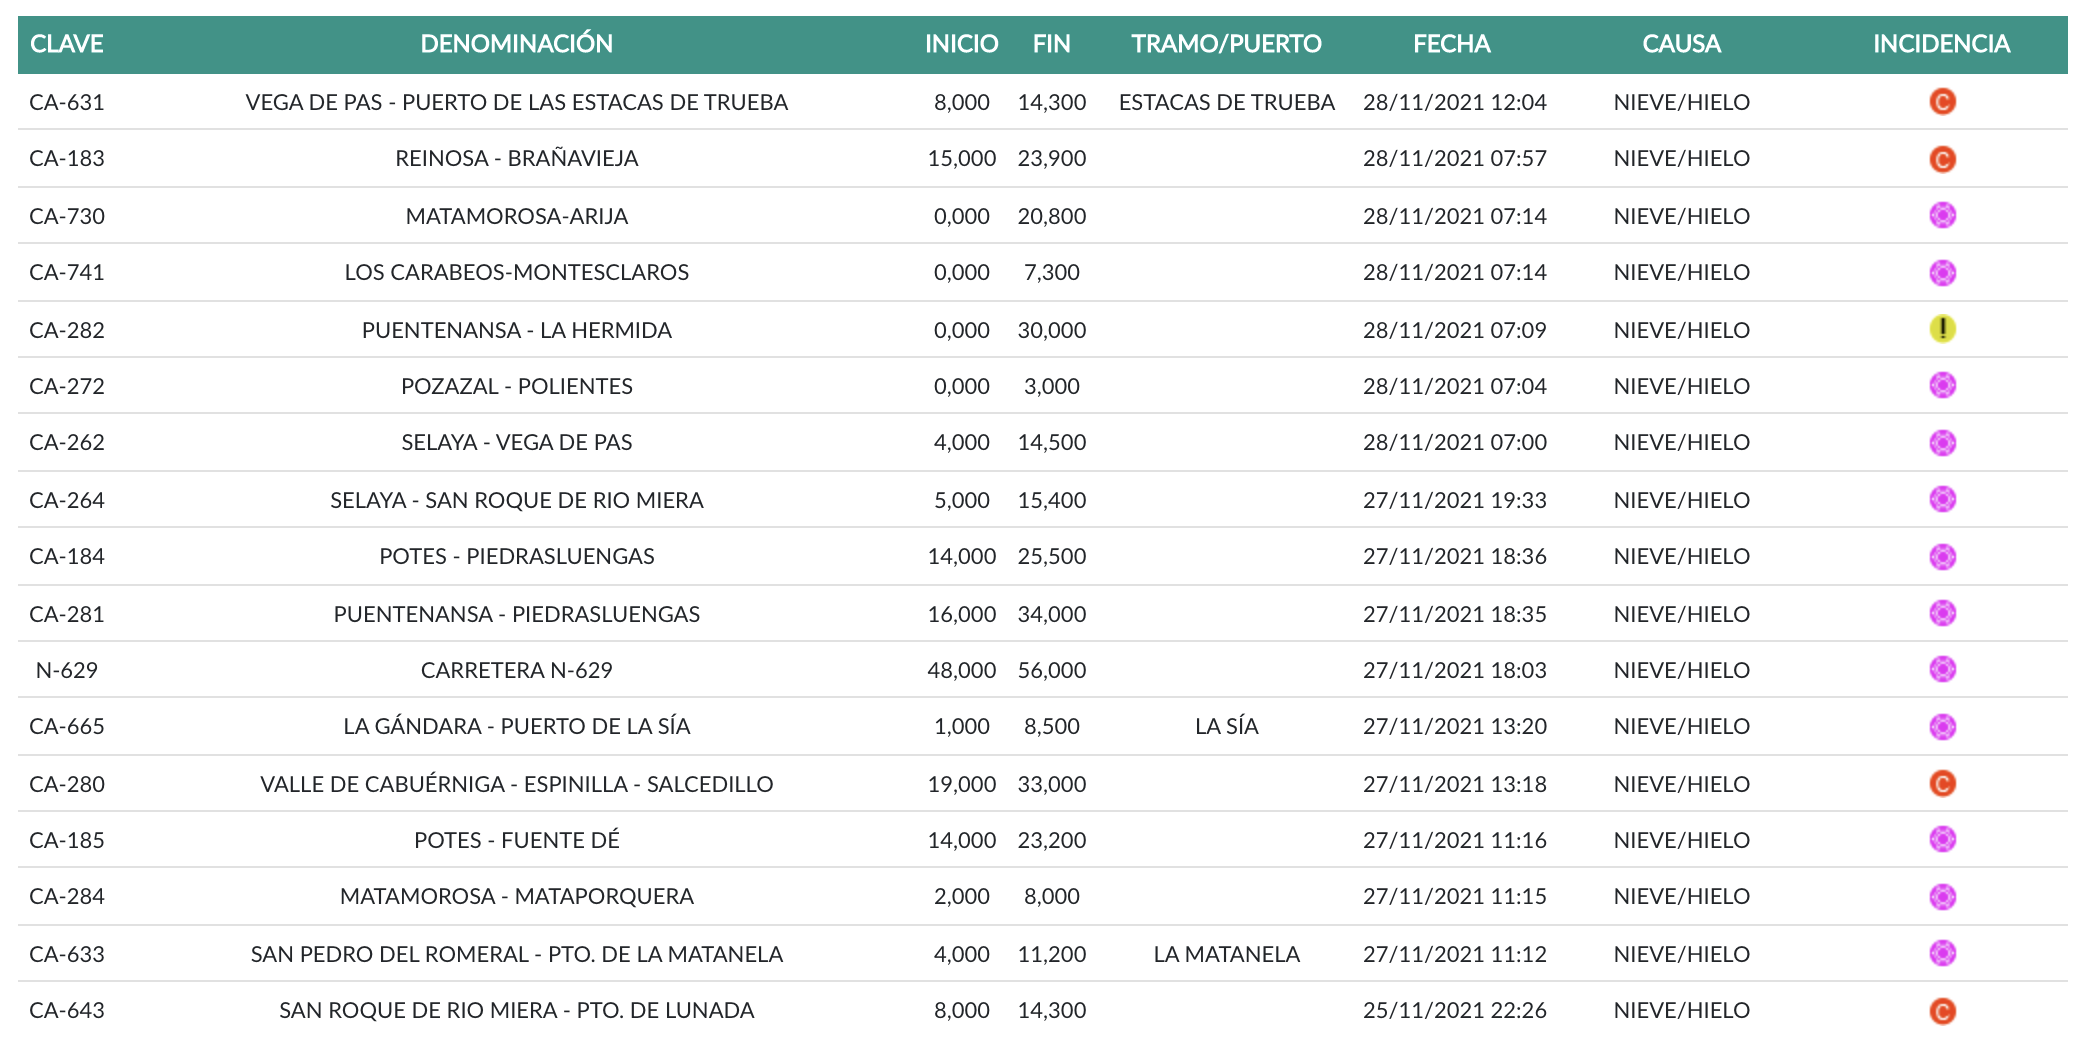Screen dimensions: 2098x1056
Task: Select the POTES - FUENTE DÉ road name
Action: [x=516, y=841]
